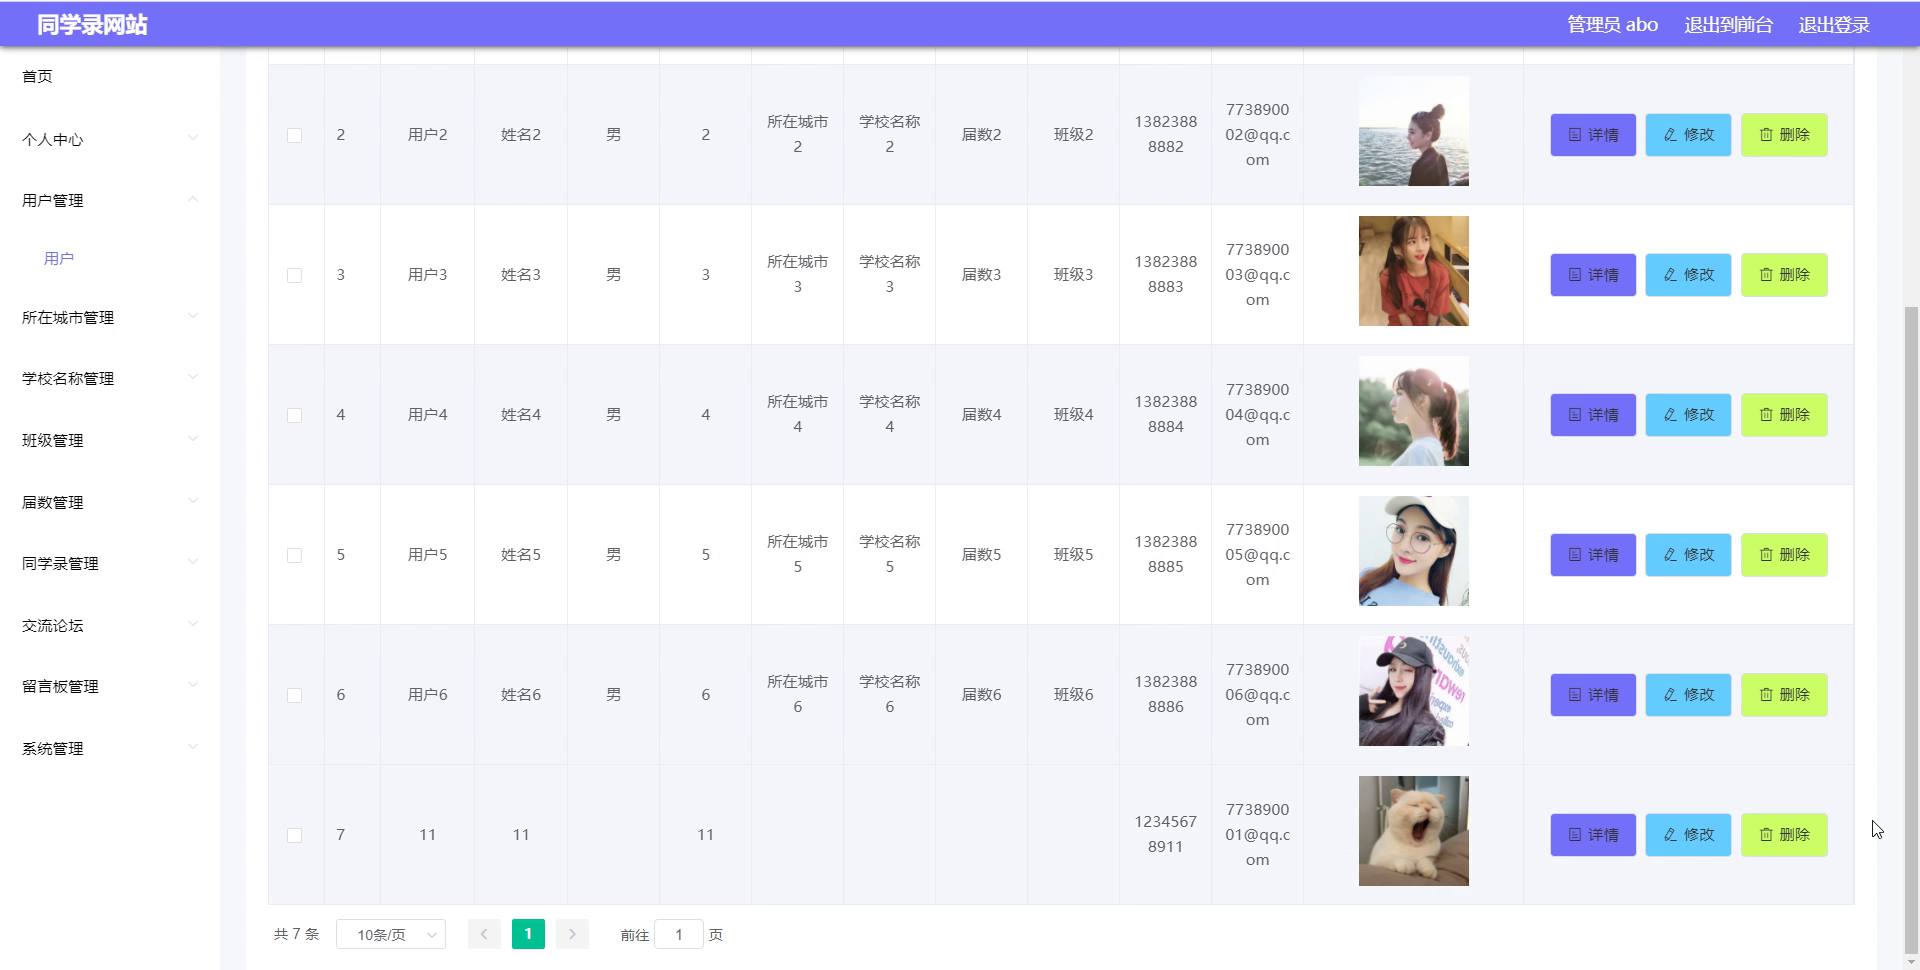Expand 交流论坛 menu
Screen dimensions: 1920x970
click(110, 625)
